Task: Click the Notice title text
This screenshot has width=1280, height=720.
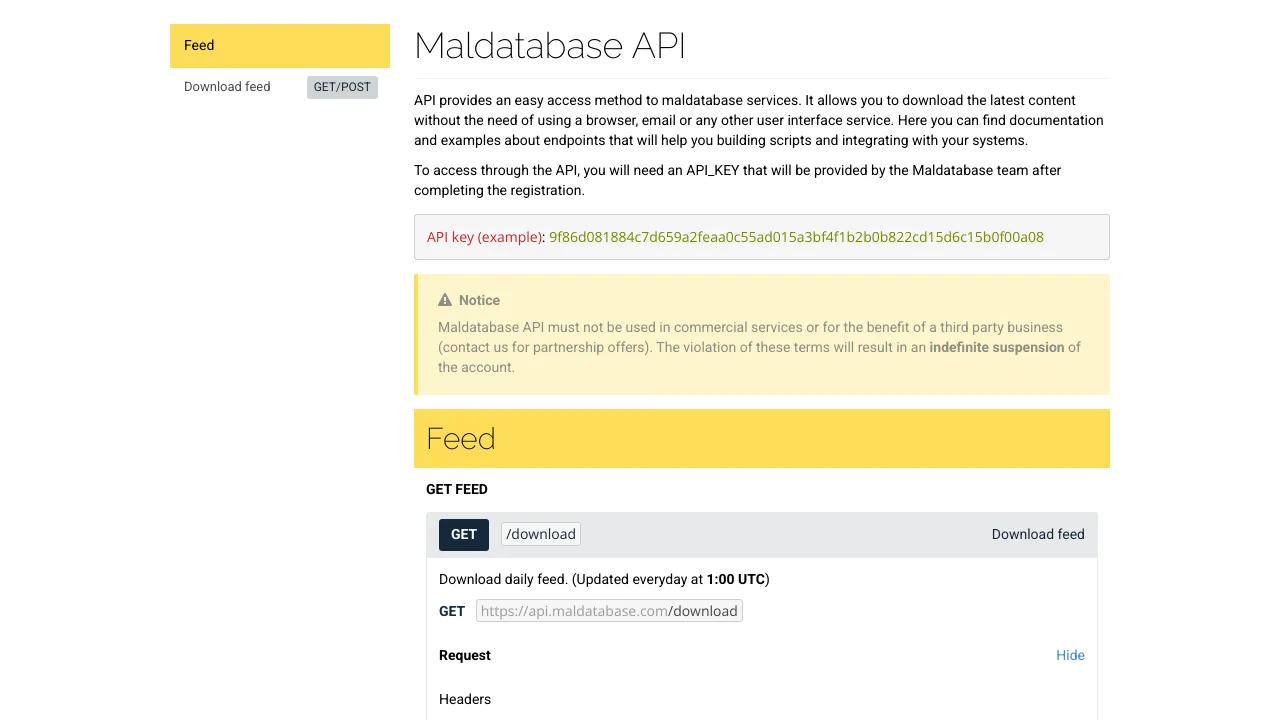Action: pos(479,300)
